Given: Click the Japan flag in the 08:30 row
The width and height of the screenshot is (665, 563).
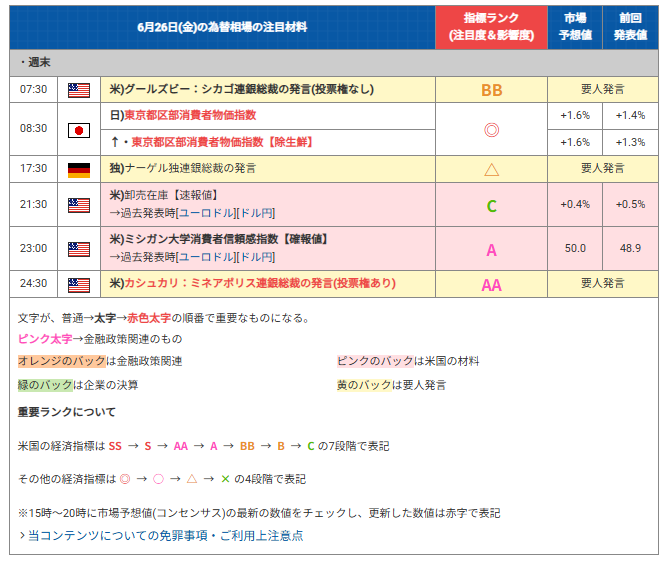Looking at the screenshot, I should coord(79,130).
